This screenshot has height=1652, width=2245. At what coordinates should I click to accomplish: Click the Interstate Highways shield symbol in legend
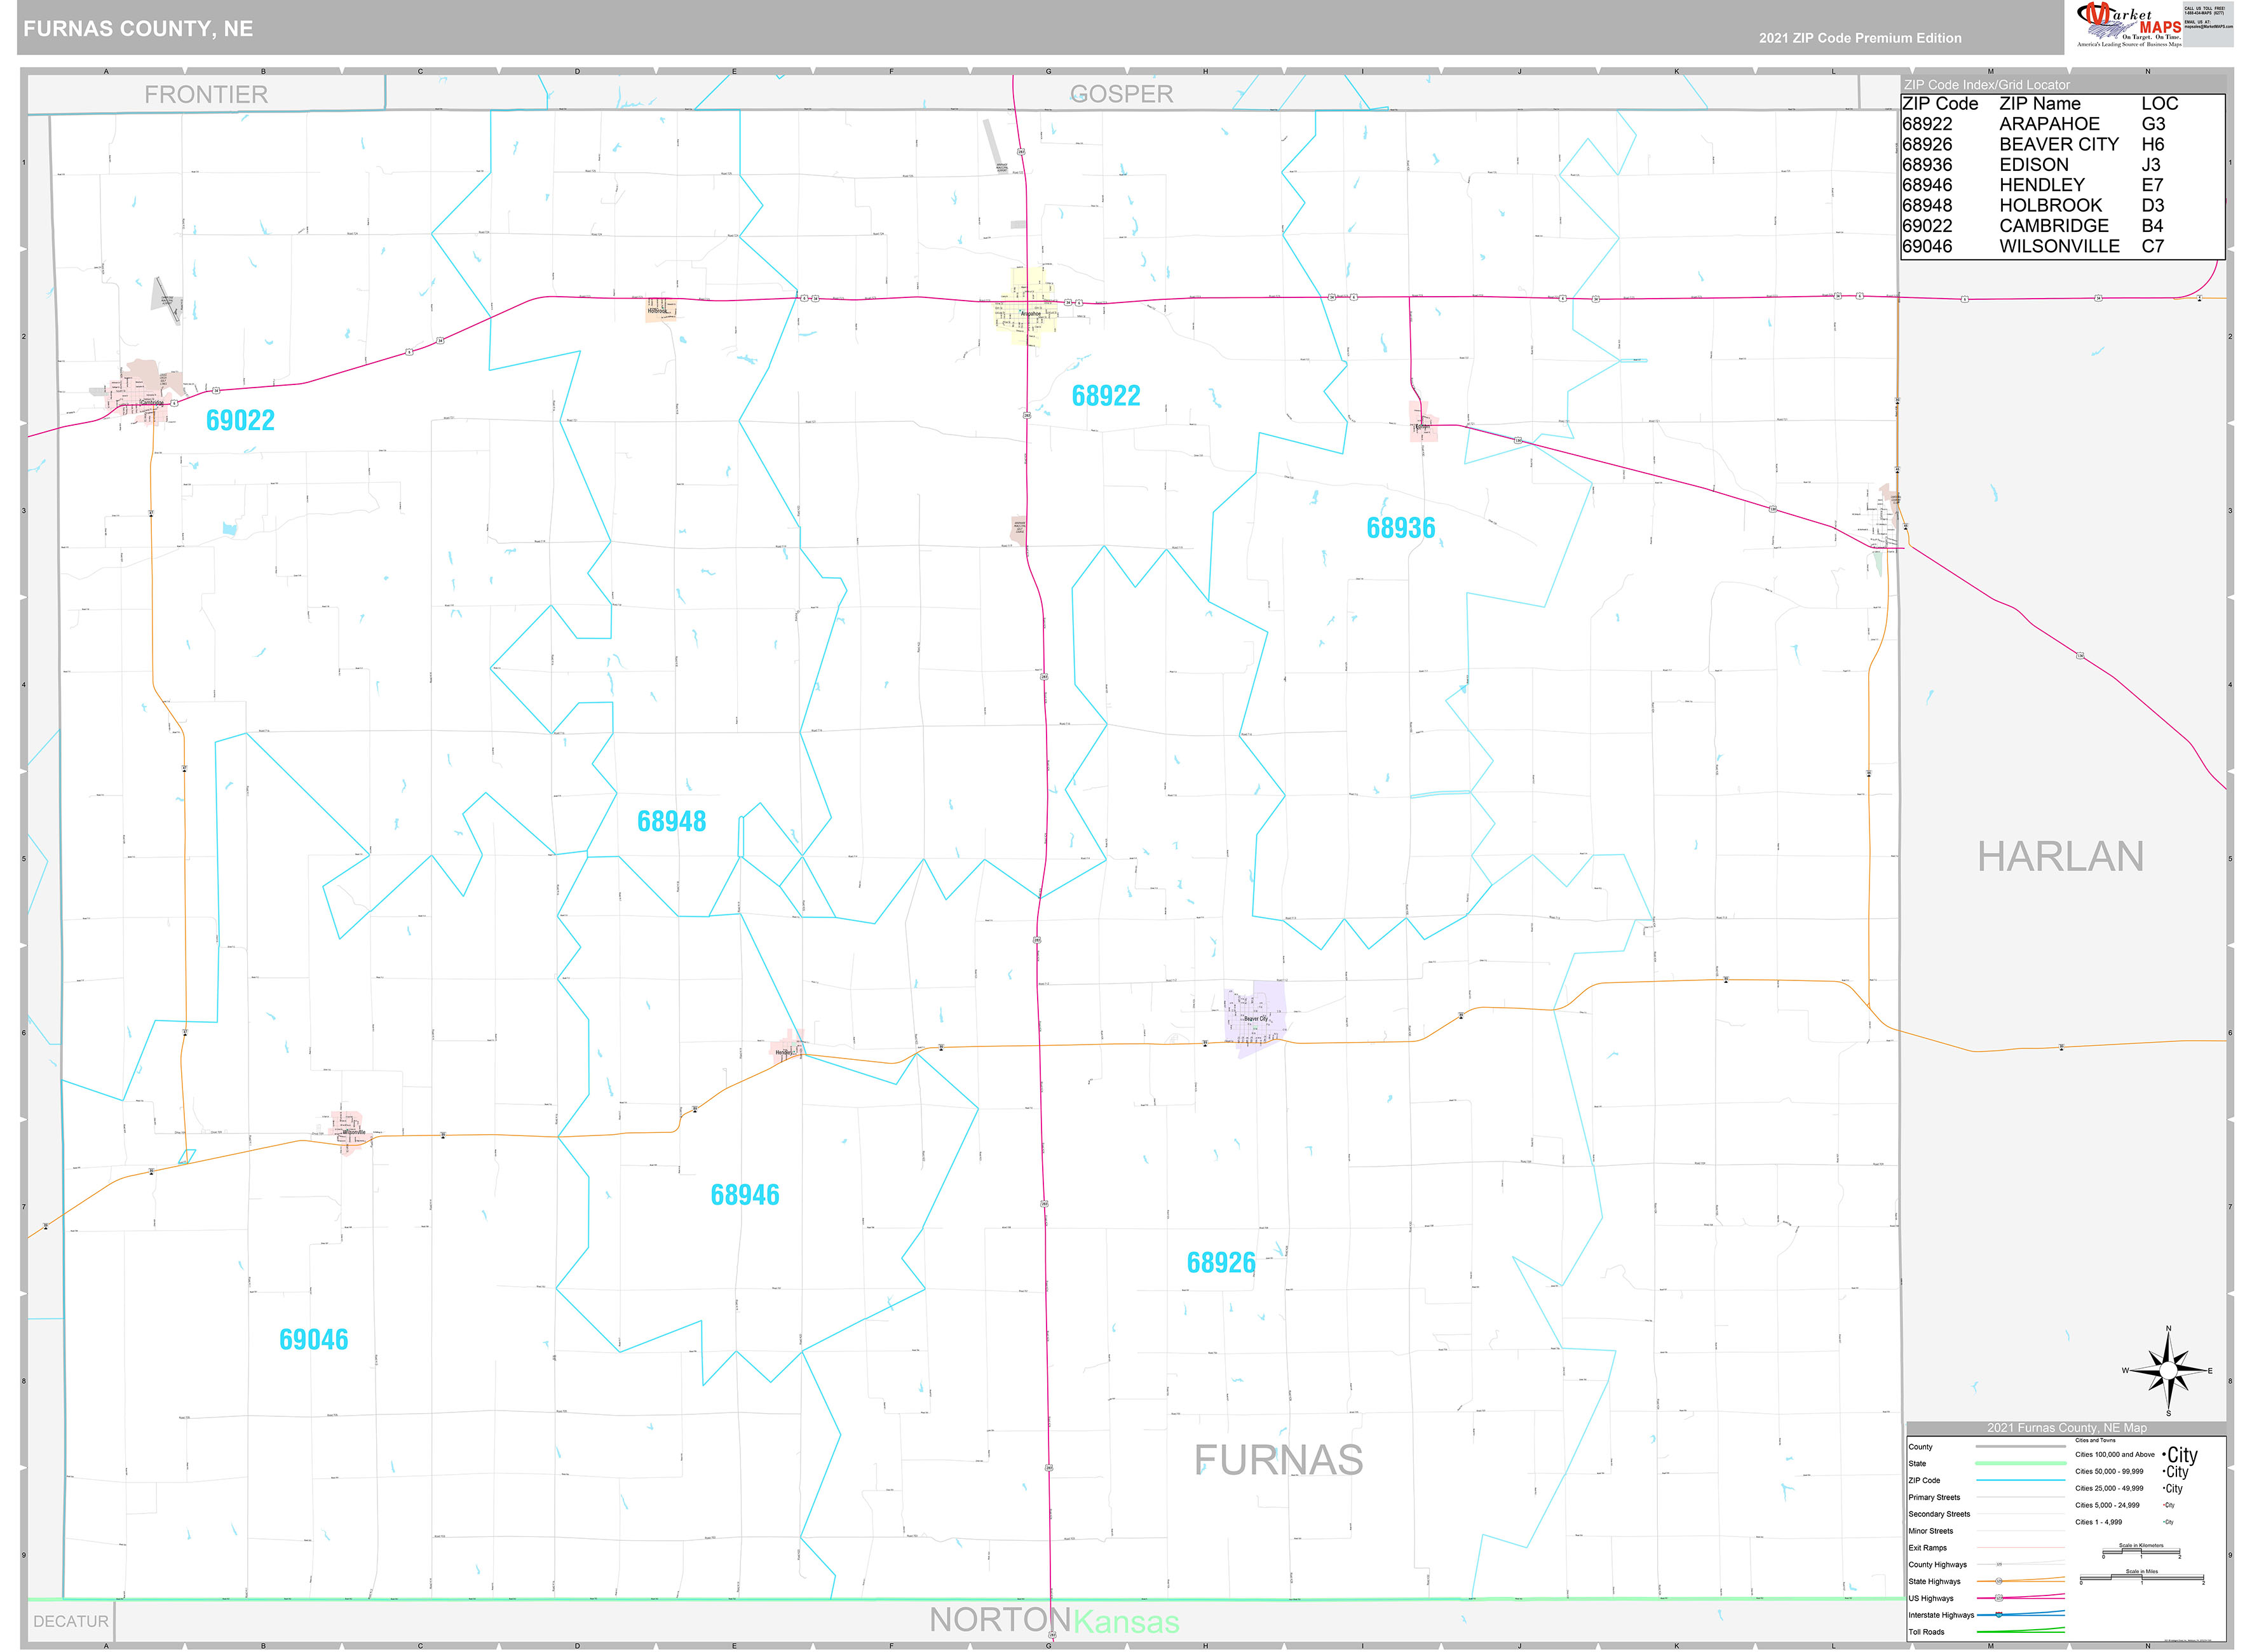click(1998, 1616)
